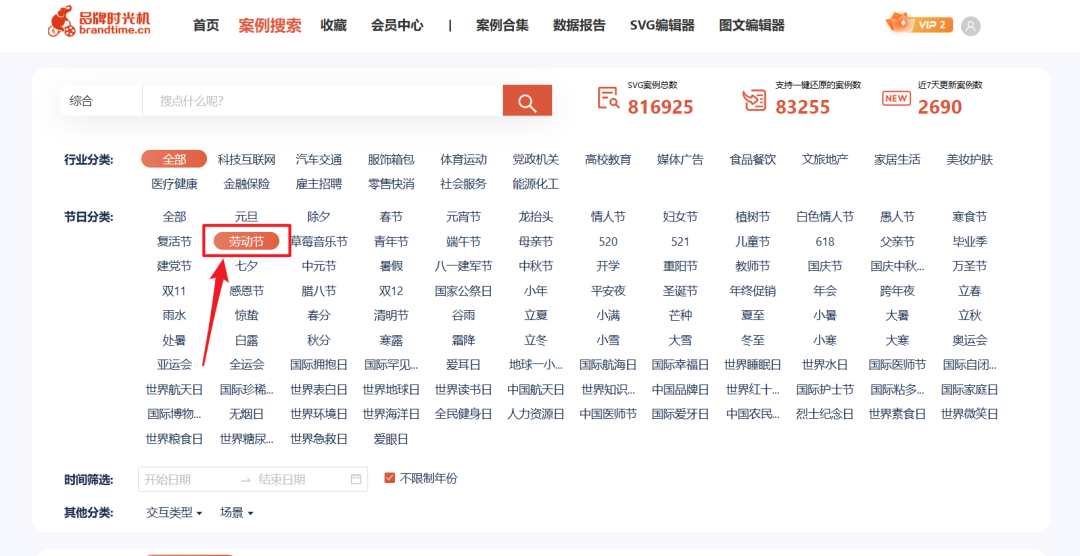Click the 开始日期 start date field
This screenshot has width=1080, height=556.
tap(167, 479)
